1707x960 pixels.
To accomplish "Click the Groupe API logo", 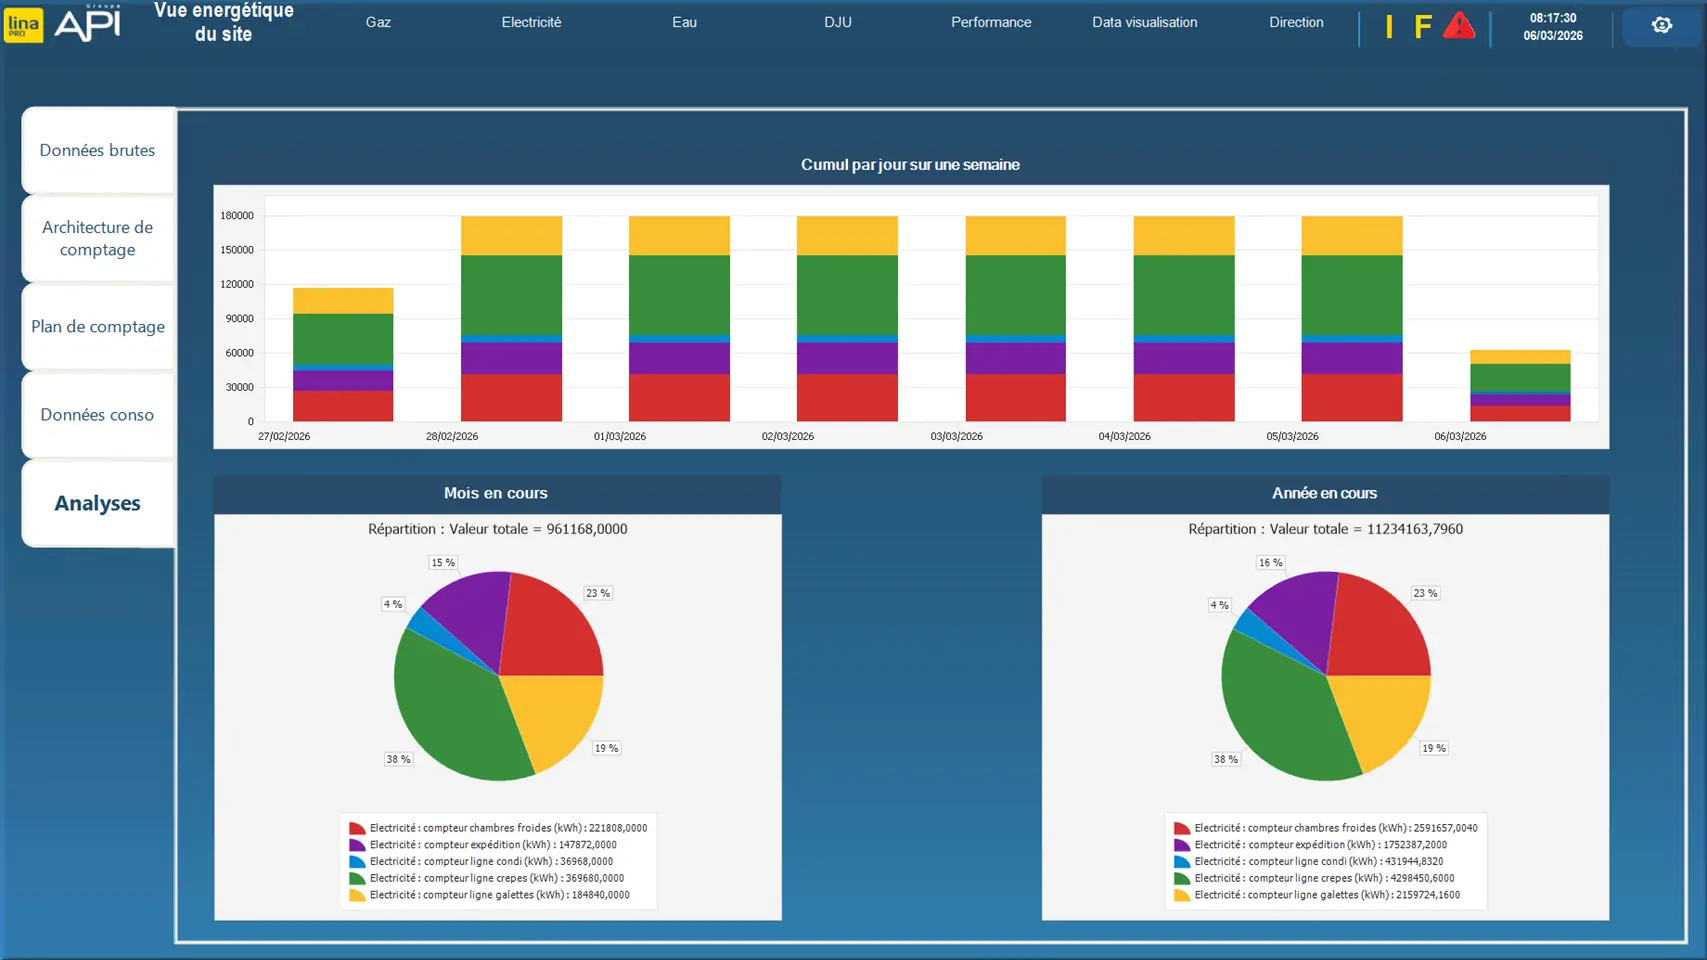I will [x=88, y=24].
